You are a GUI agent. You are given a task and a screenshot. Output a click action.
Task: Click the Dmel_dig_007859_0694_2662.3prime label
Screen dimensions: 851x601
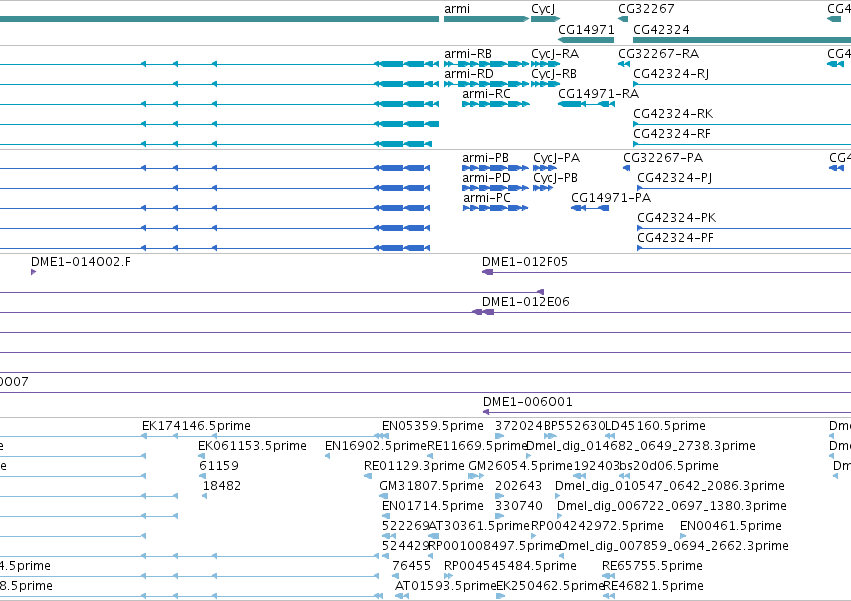click(x=674, y=547)
